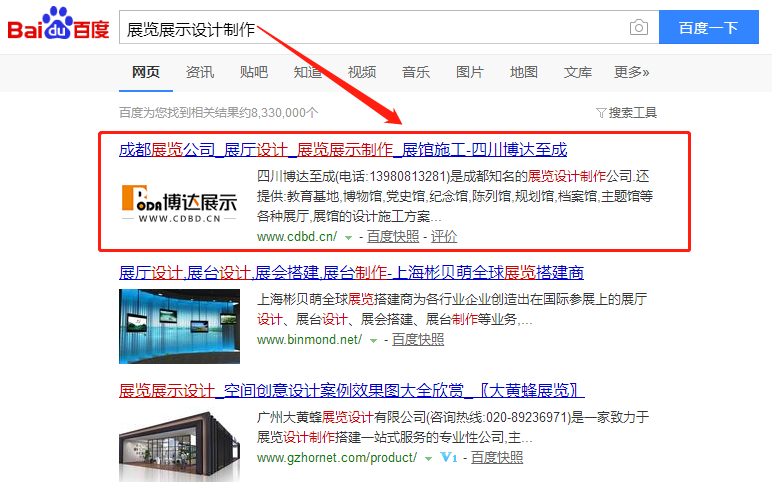Screen dimensions: 772x495
Task: Open 百度快照 for the binmond.net result
Action: tap(417, 340)
